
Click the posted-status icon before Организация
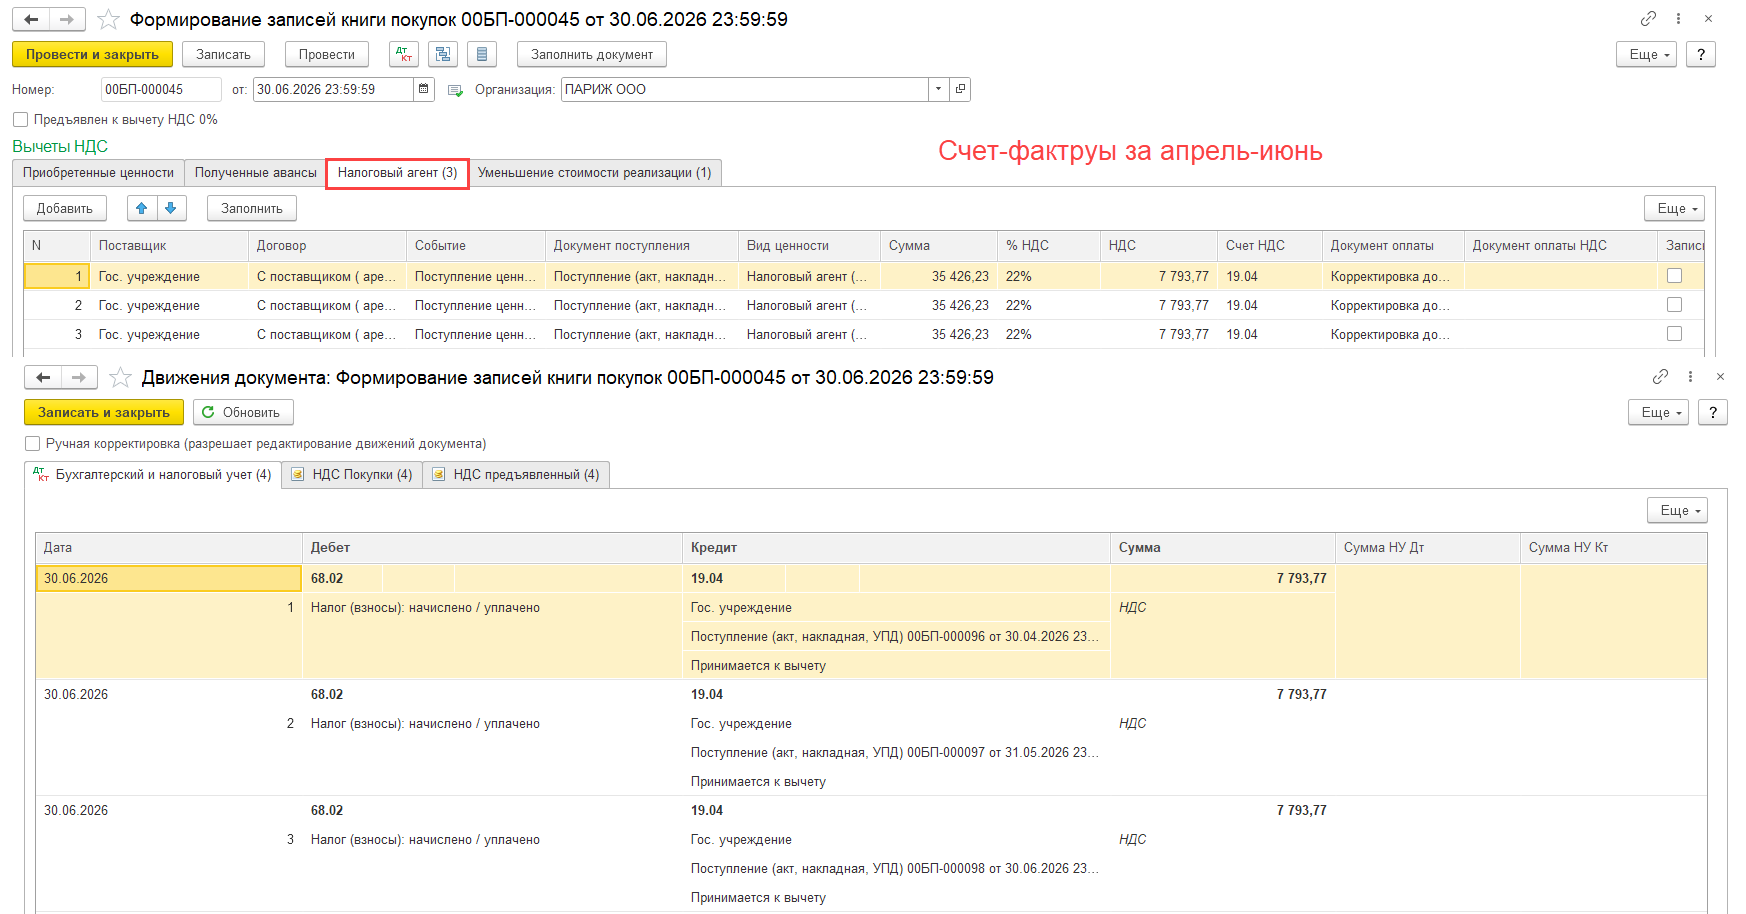(456, 90)
